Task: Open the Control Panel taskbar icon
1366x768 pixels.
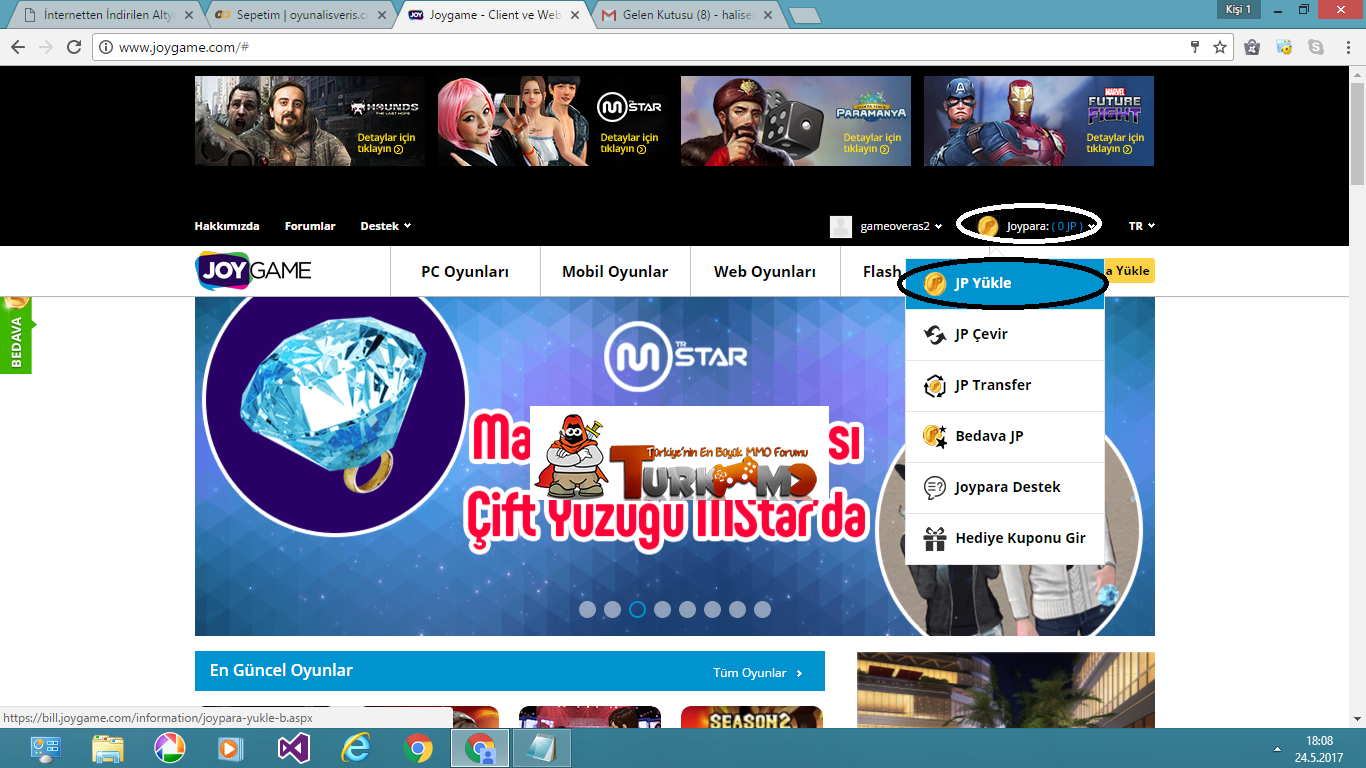Action: coord(46,748)
